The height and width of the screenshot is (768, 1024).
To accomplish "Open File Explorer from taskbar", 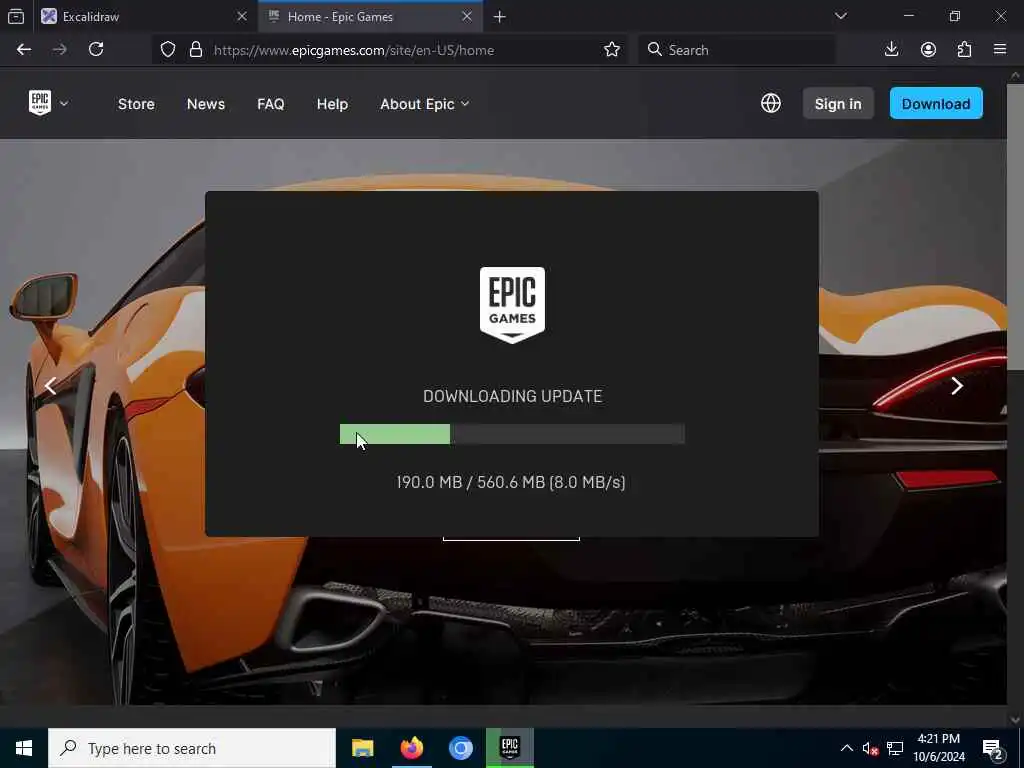I will coord(362,748).
